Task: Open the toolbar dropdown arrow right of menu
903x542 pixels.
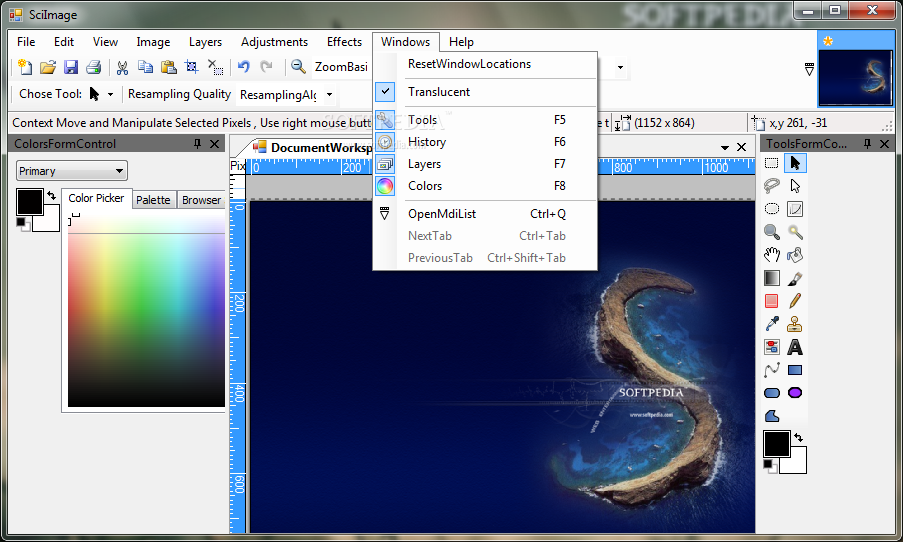Action: point(620,67)
